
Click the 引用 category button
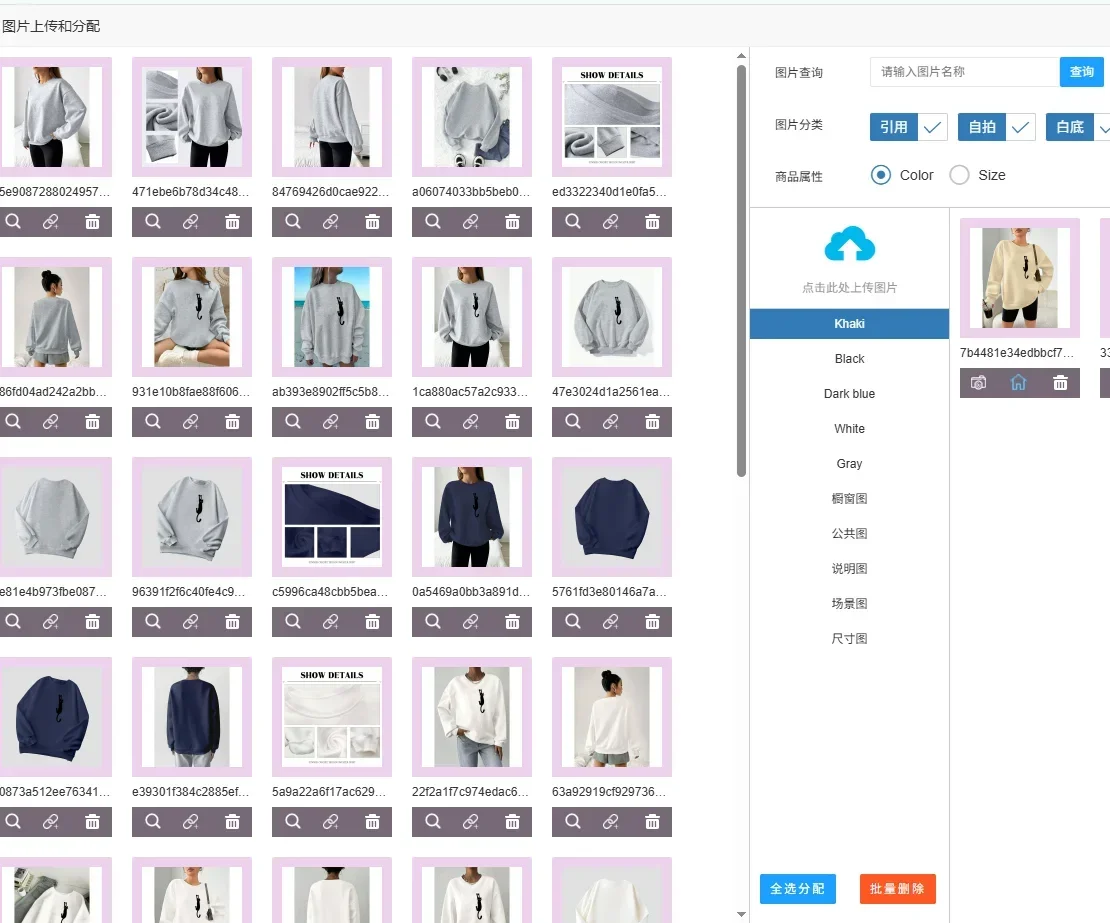894,127
